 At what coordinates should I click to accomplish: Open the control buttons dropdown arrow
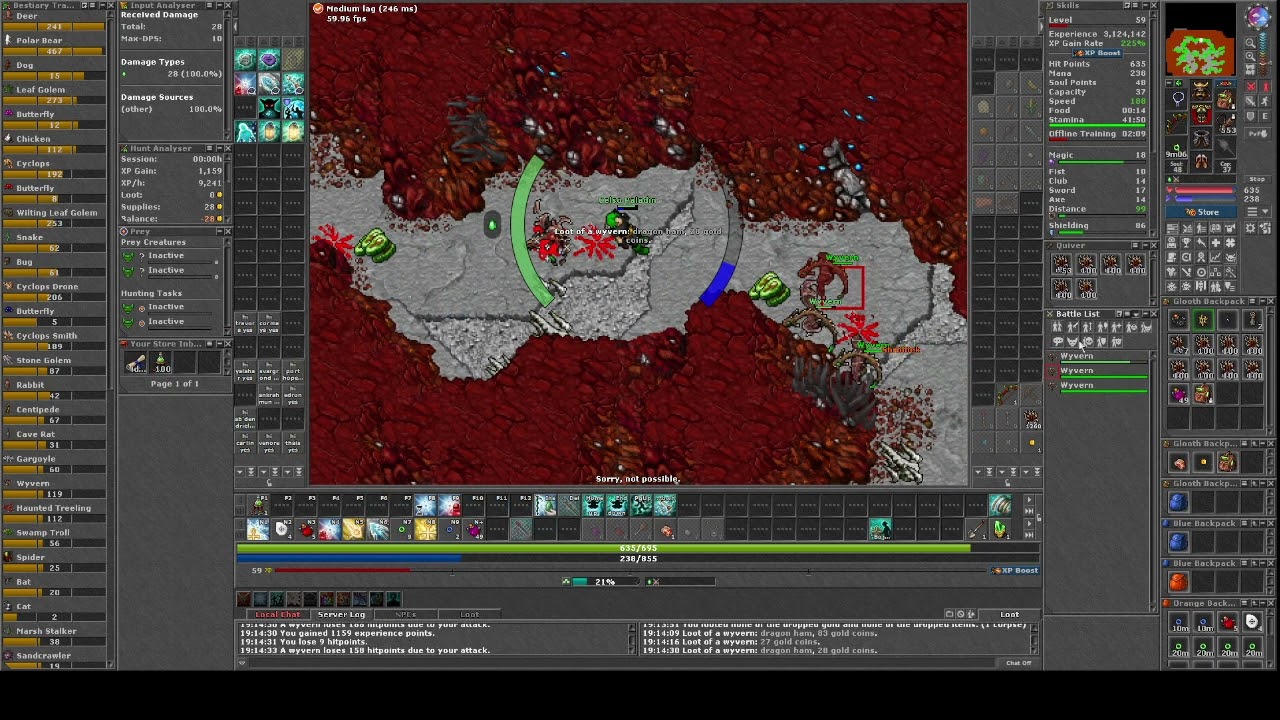tap(1265, 211)
